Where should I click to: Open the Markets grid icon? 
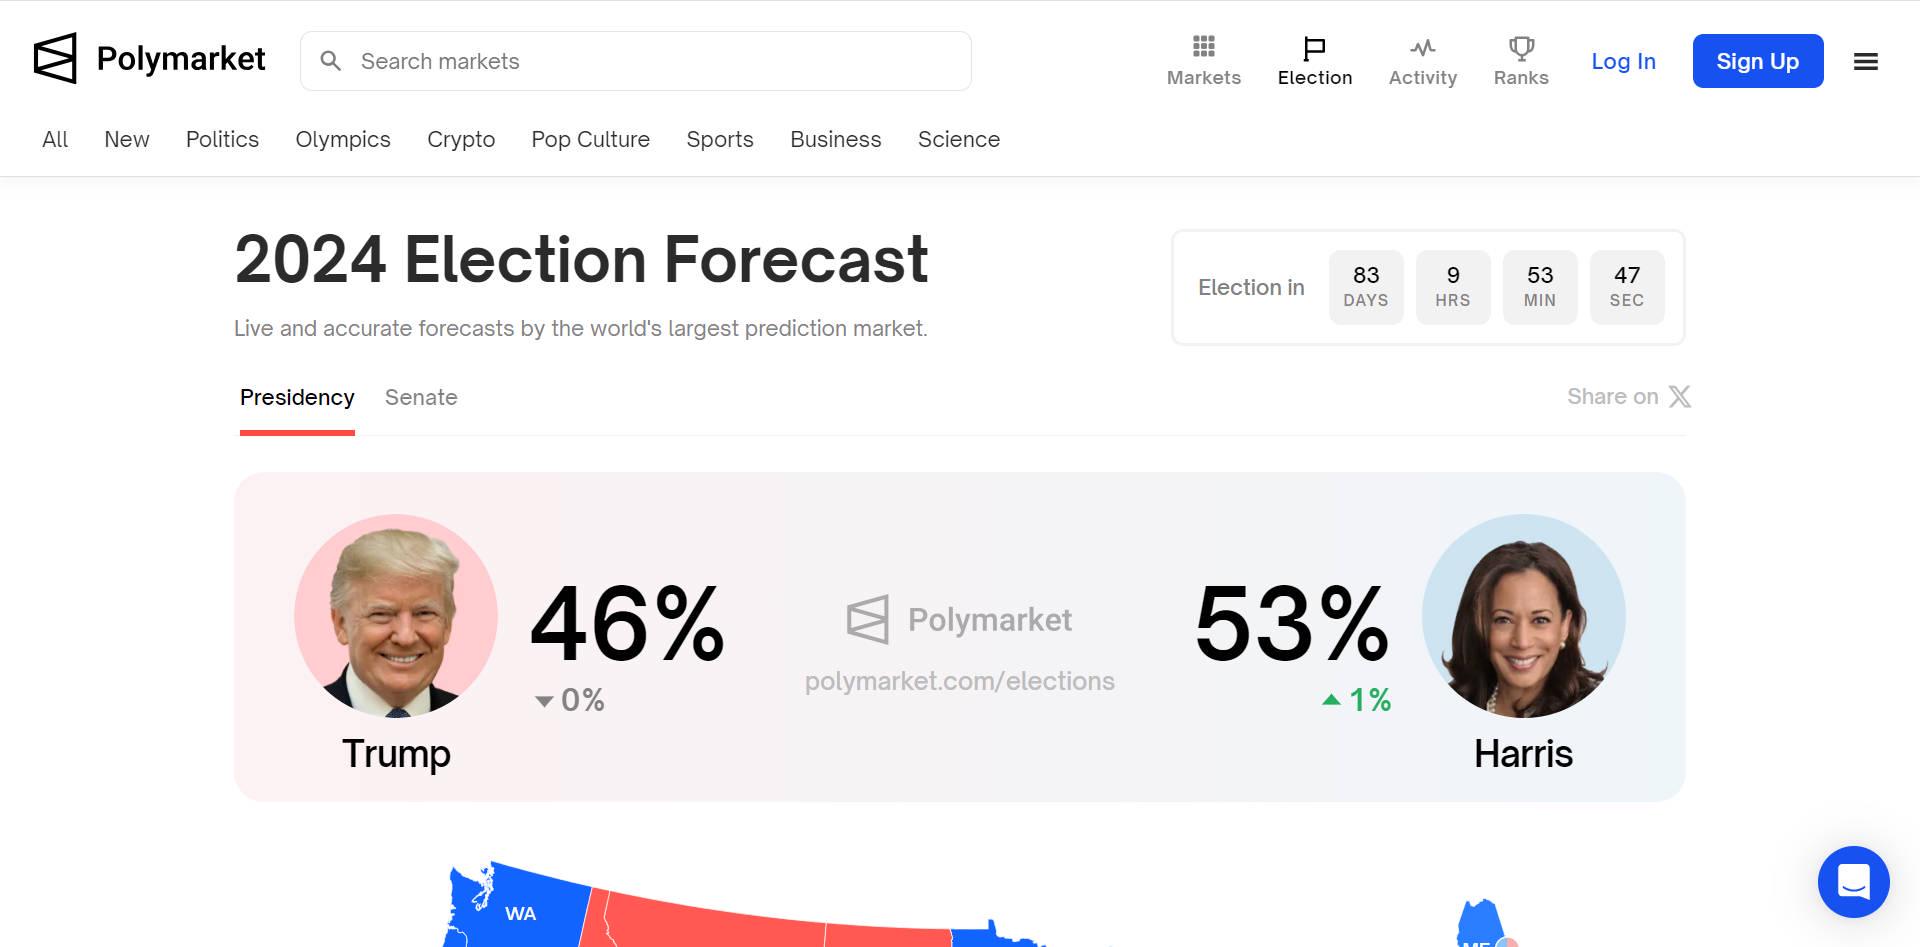point(1203,45)
